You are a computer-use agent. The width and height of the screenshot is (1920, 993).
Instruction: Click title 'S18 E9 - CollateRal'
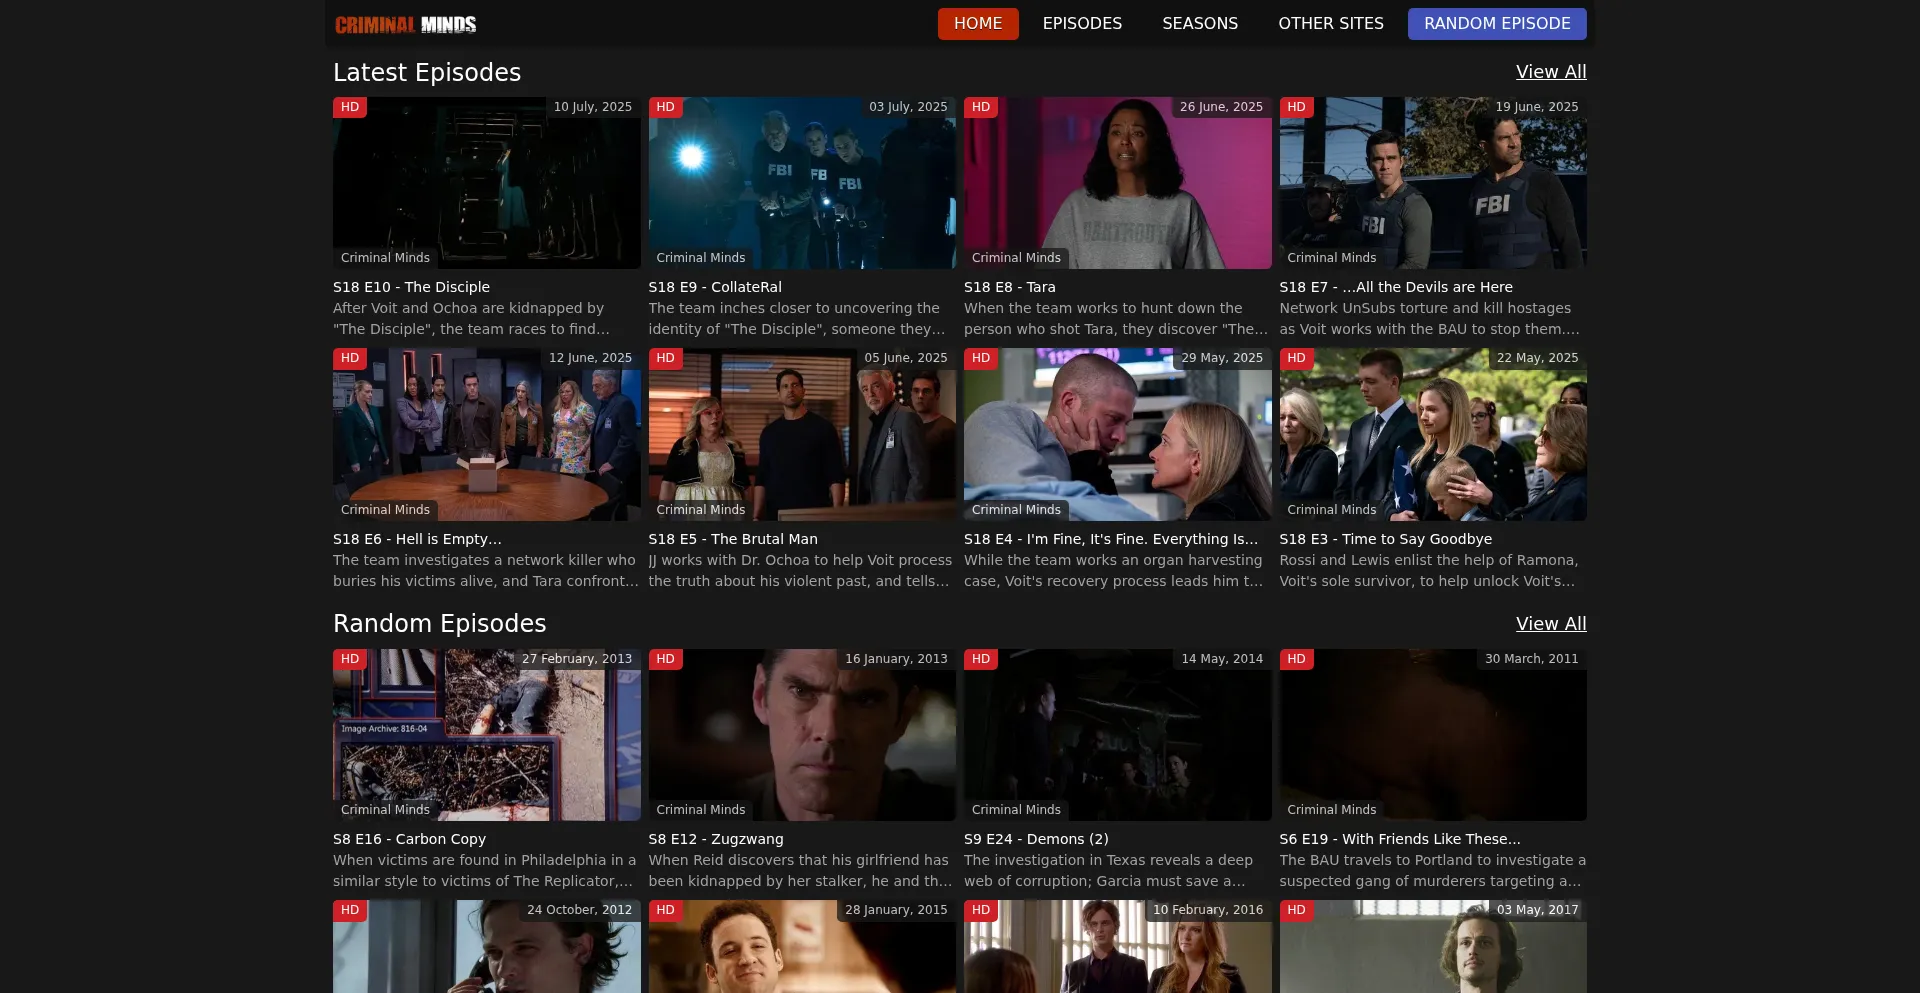tap(715, 287)
